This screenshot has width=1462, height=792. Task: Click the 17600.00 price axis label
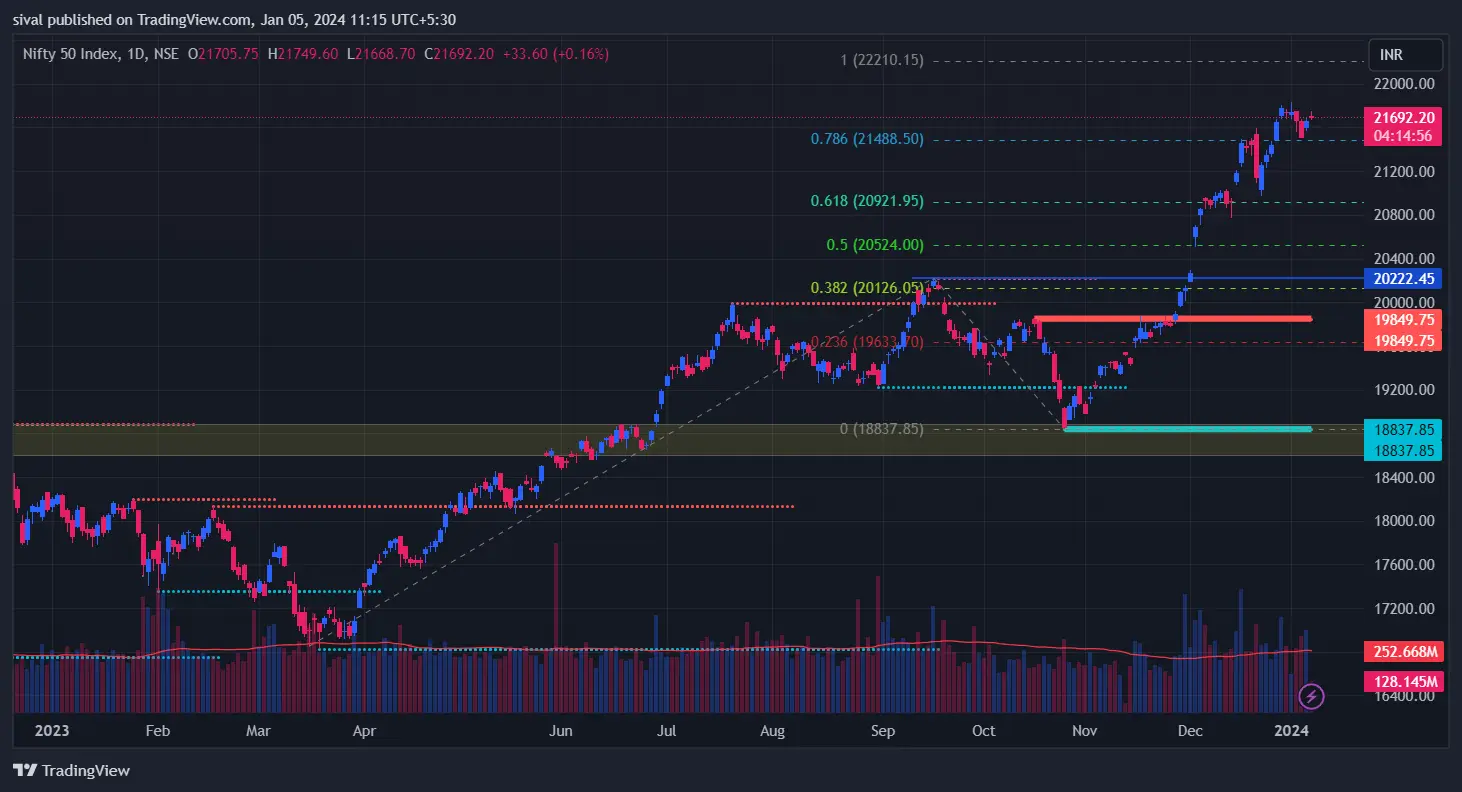tap(1403, 565)
